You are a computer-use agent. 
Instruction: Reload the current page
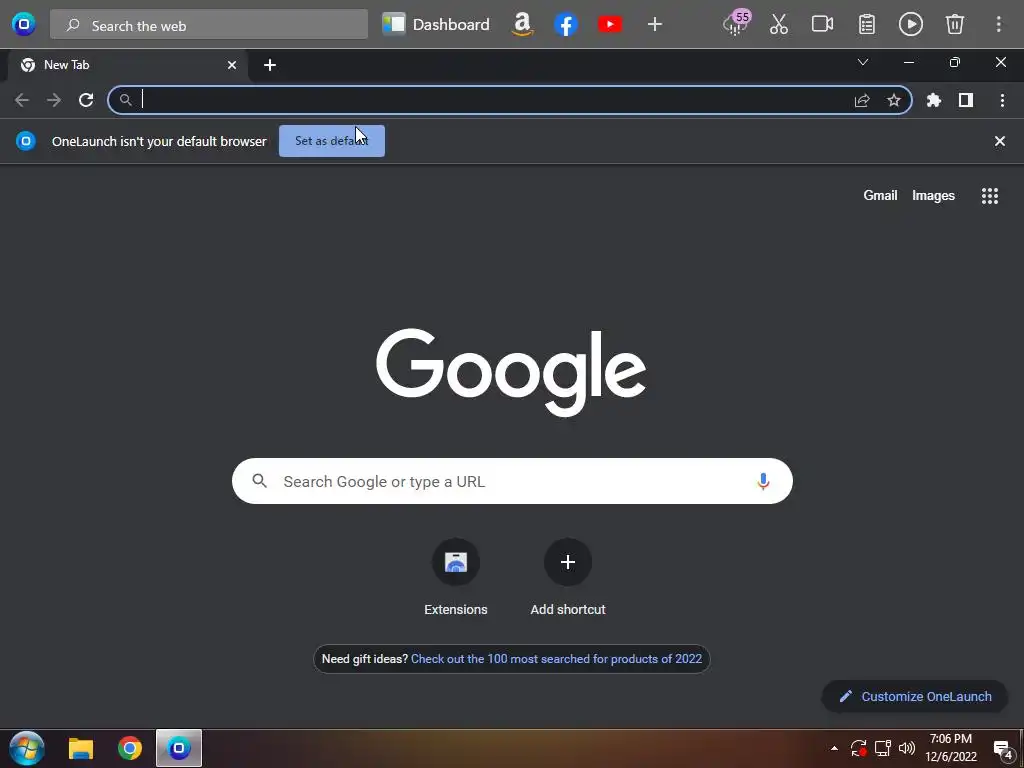tap(86, 100)
